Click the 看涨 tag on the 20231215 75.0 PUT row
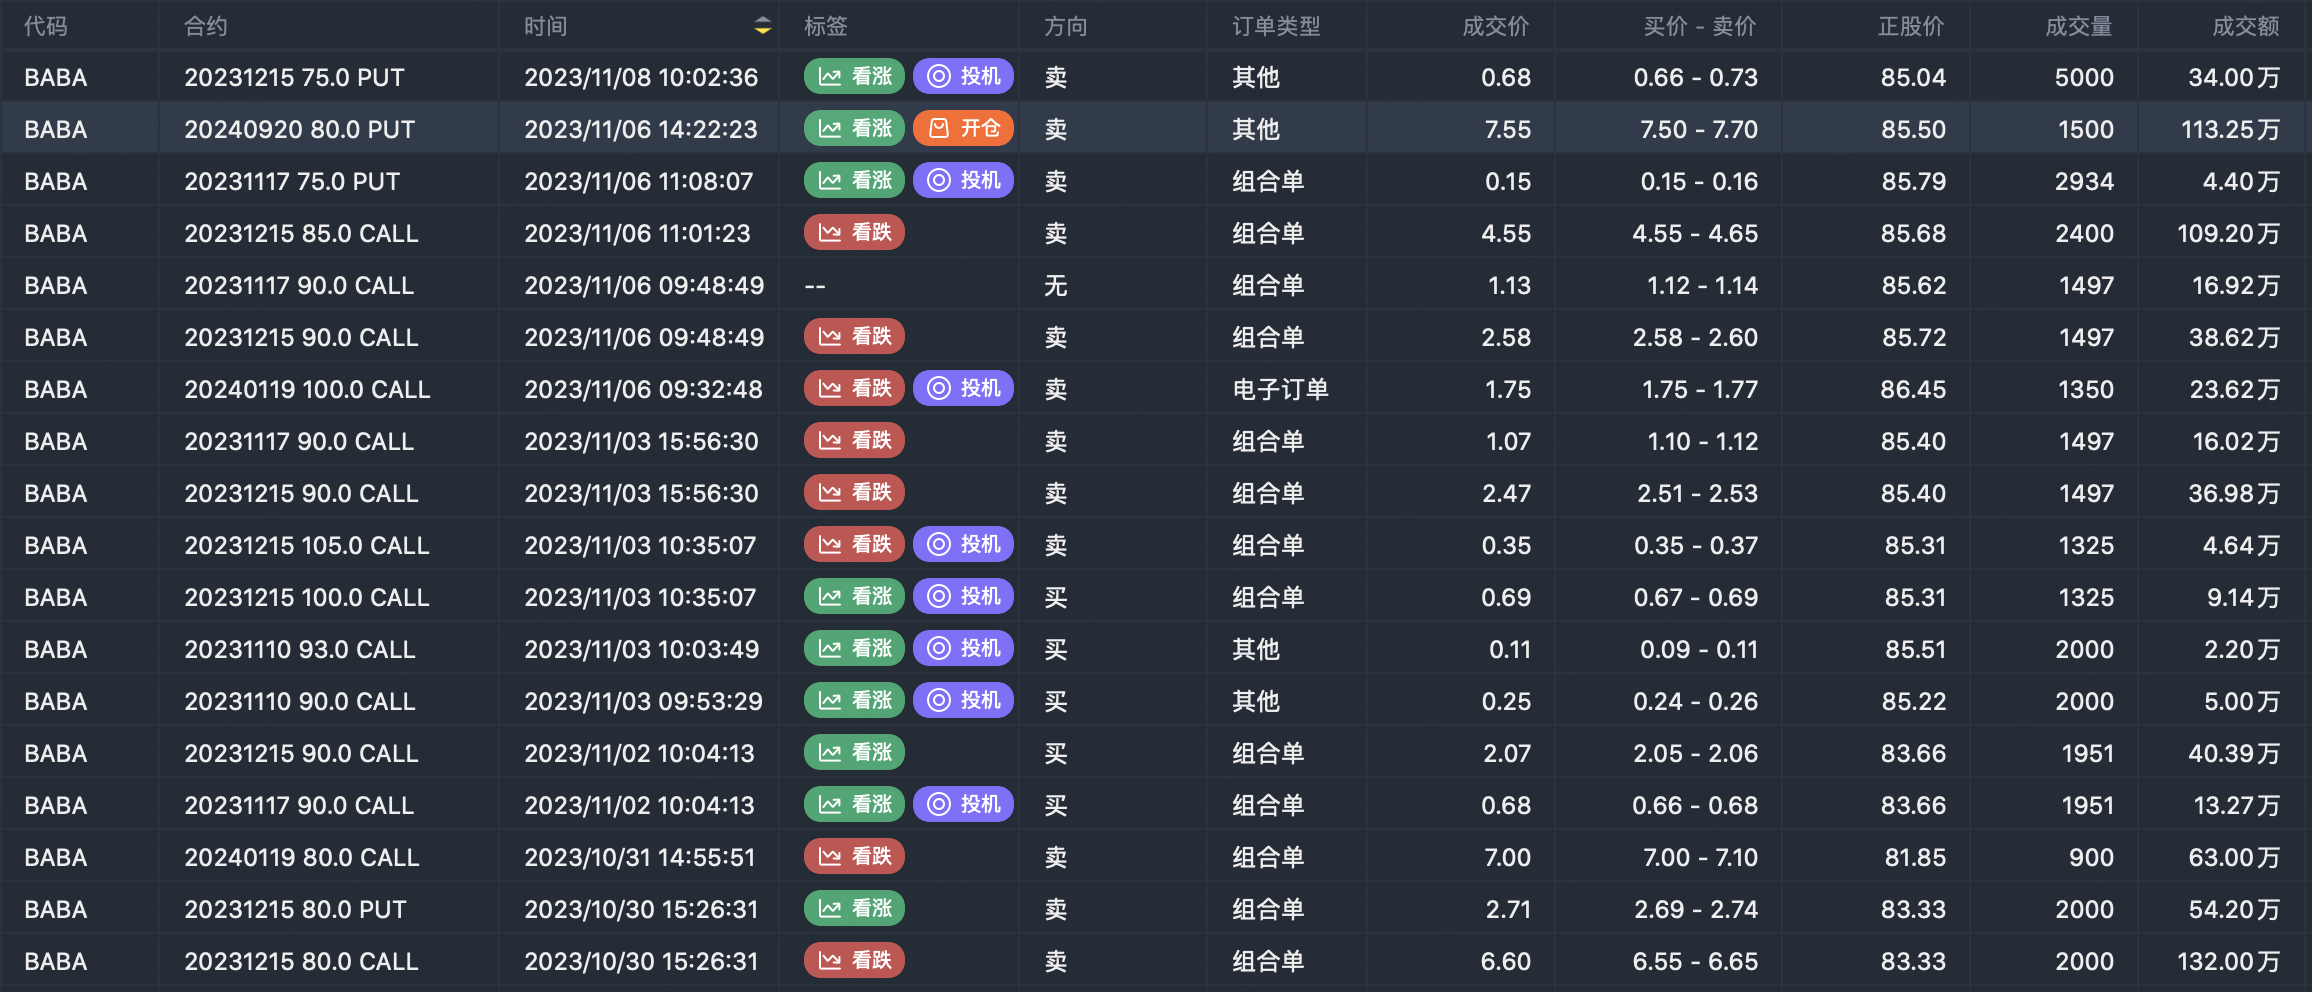Image resolution: width=2312 pixels, height=992 pixels. coord(854,76)
